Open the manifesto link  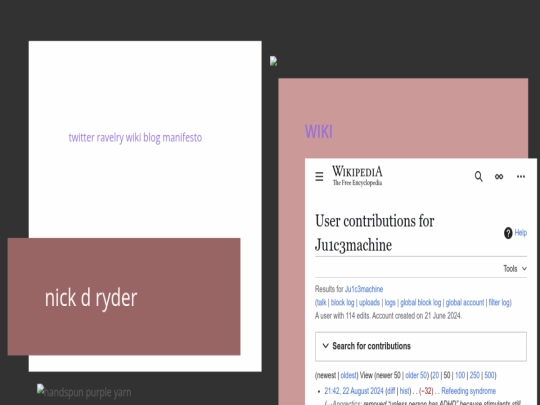(x=182, y=137)
